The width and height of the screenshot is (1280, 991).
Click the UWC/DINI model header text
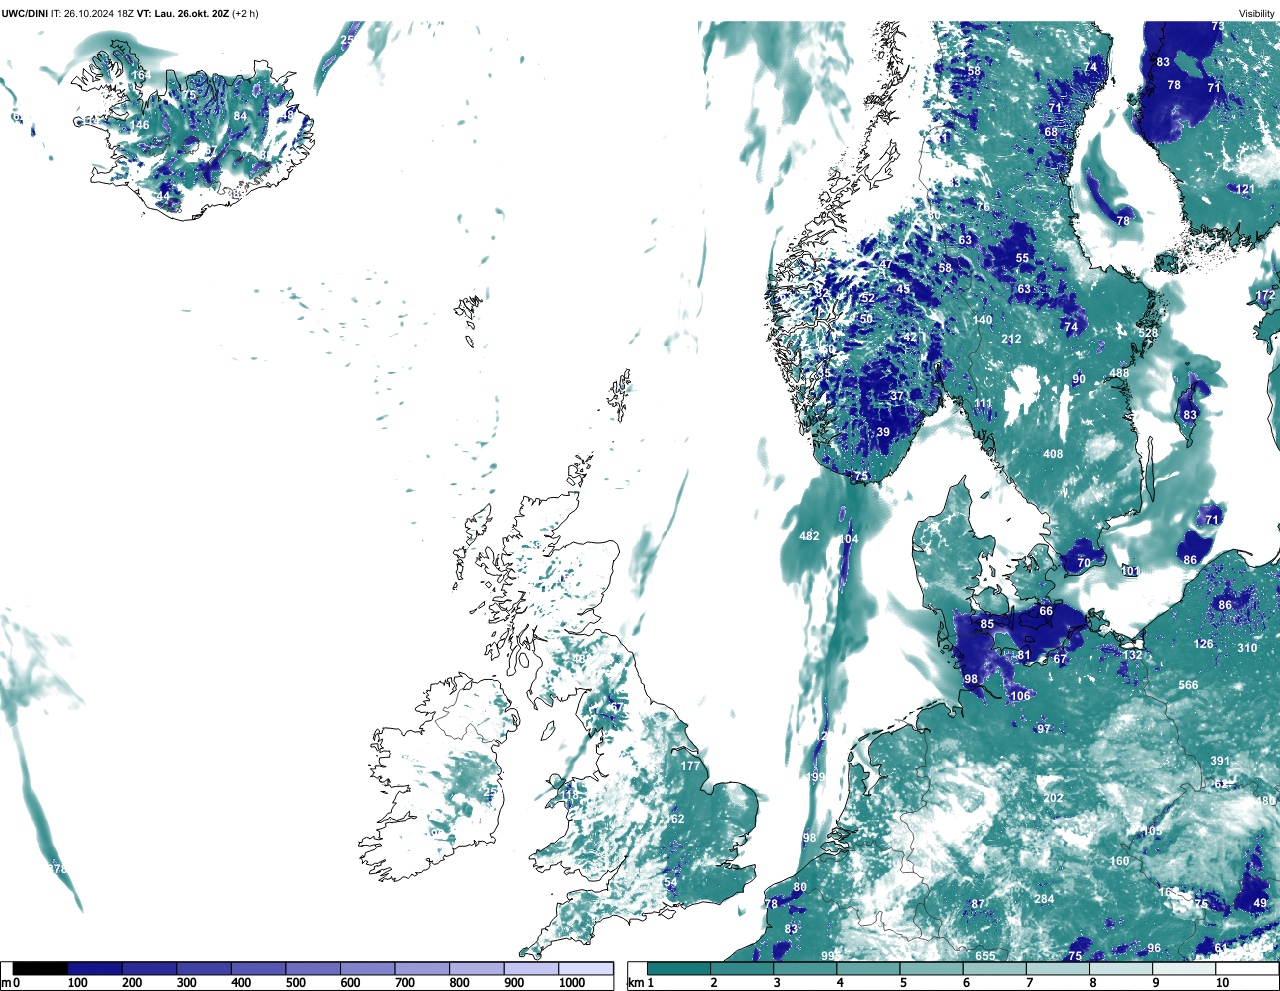click(24, 13)
